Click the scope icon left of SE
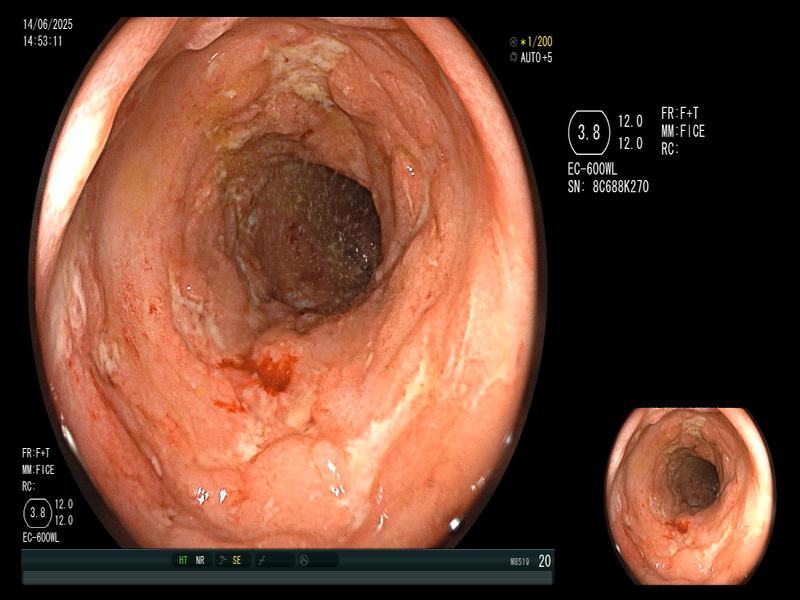Viewport: 800px width, 600px height. 222,560
